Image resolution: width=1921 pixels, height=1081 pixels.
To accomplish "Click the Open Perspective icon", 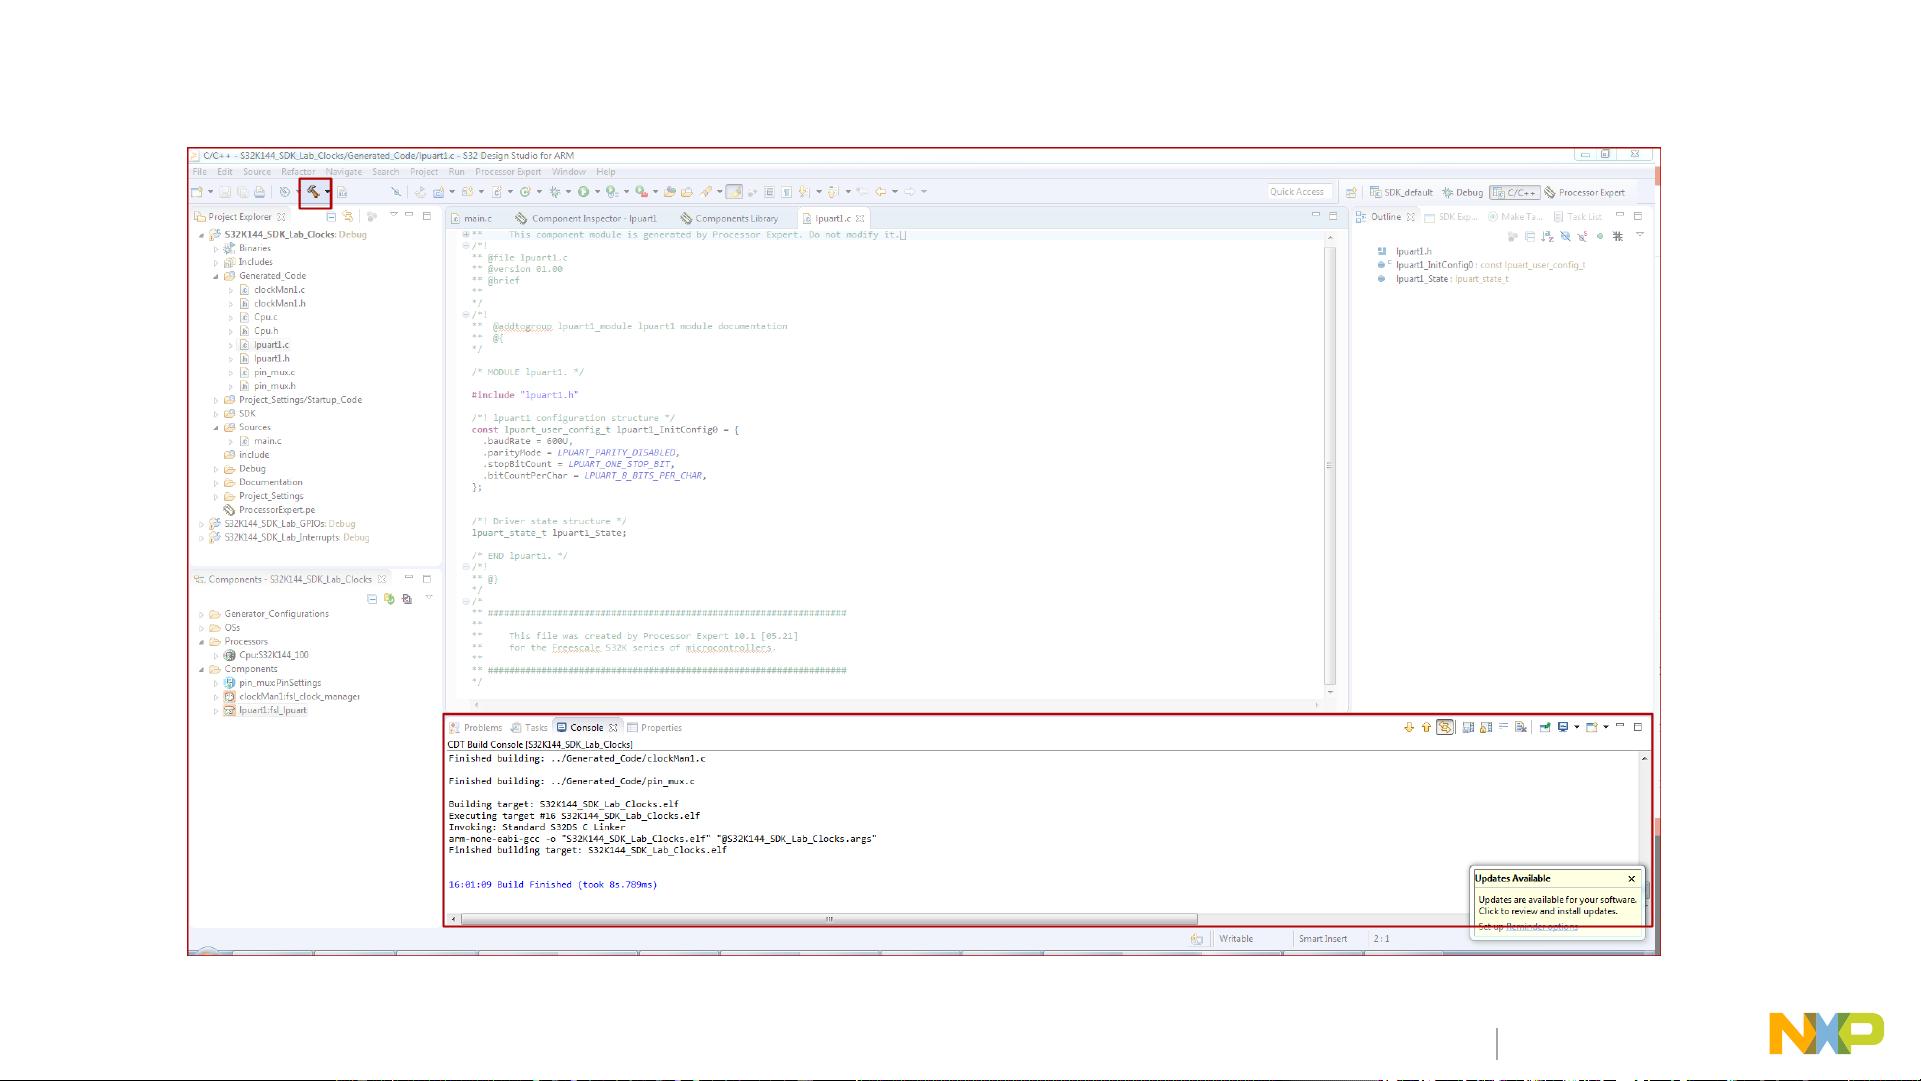I will [x=1351, y=192].
